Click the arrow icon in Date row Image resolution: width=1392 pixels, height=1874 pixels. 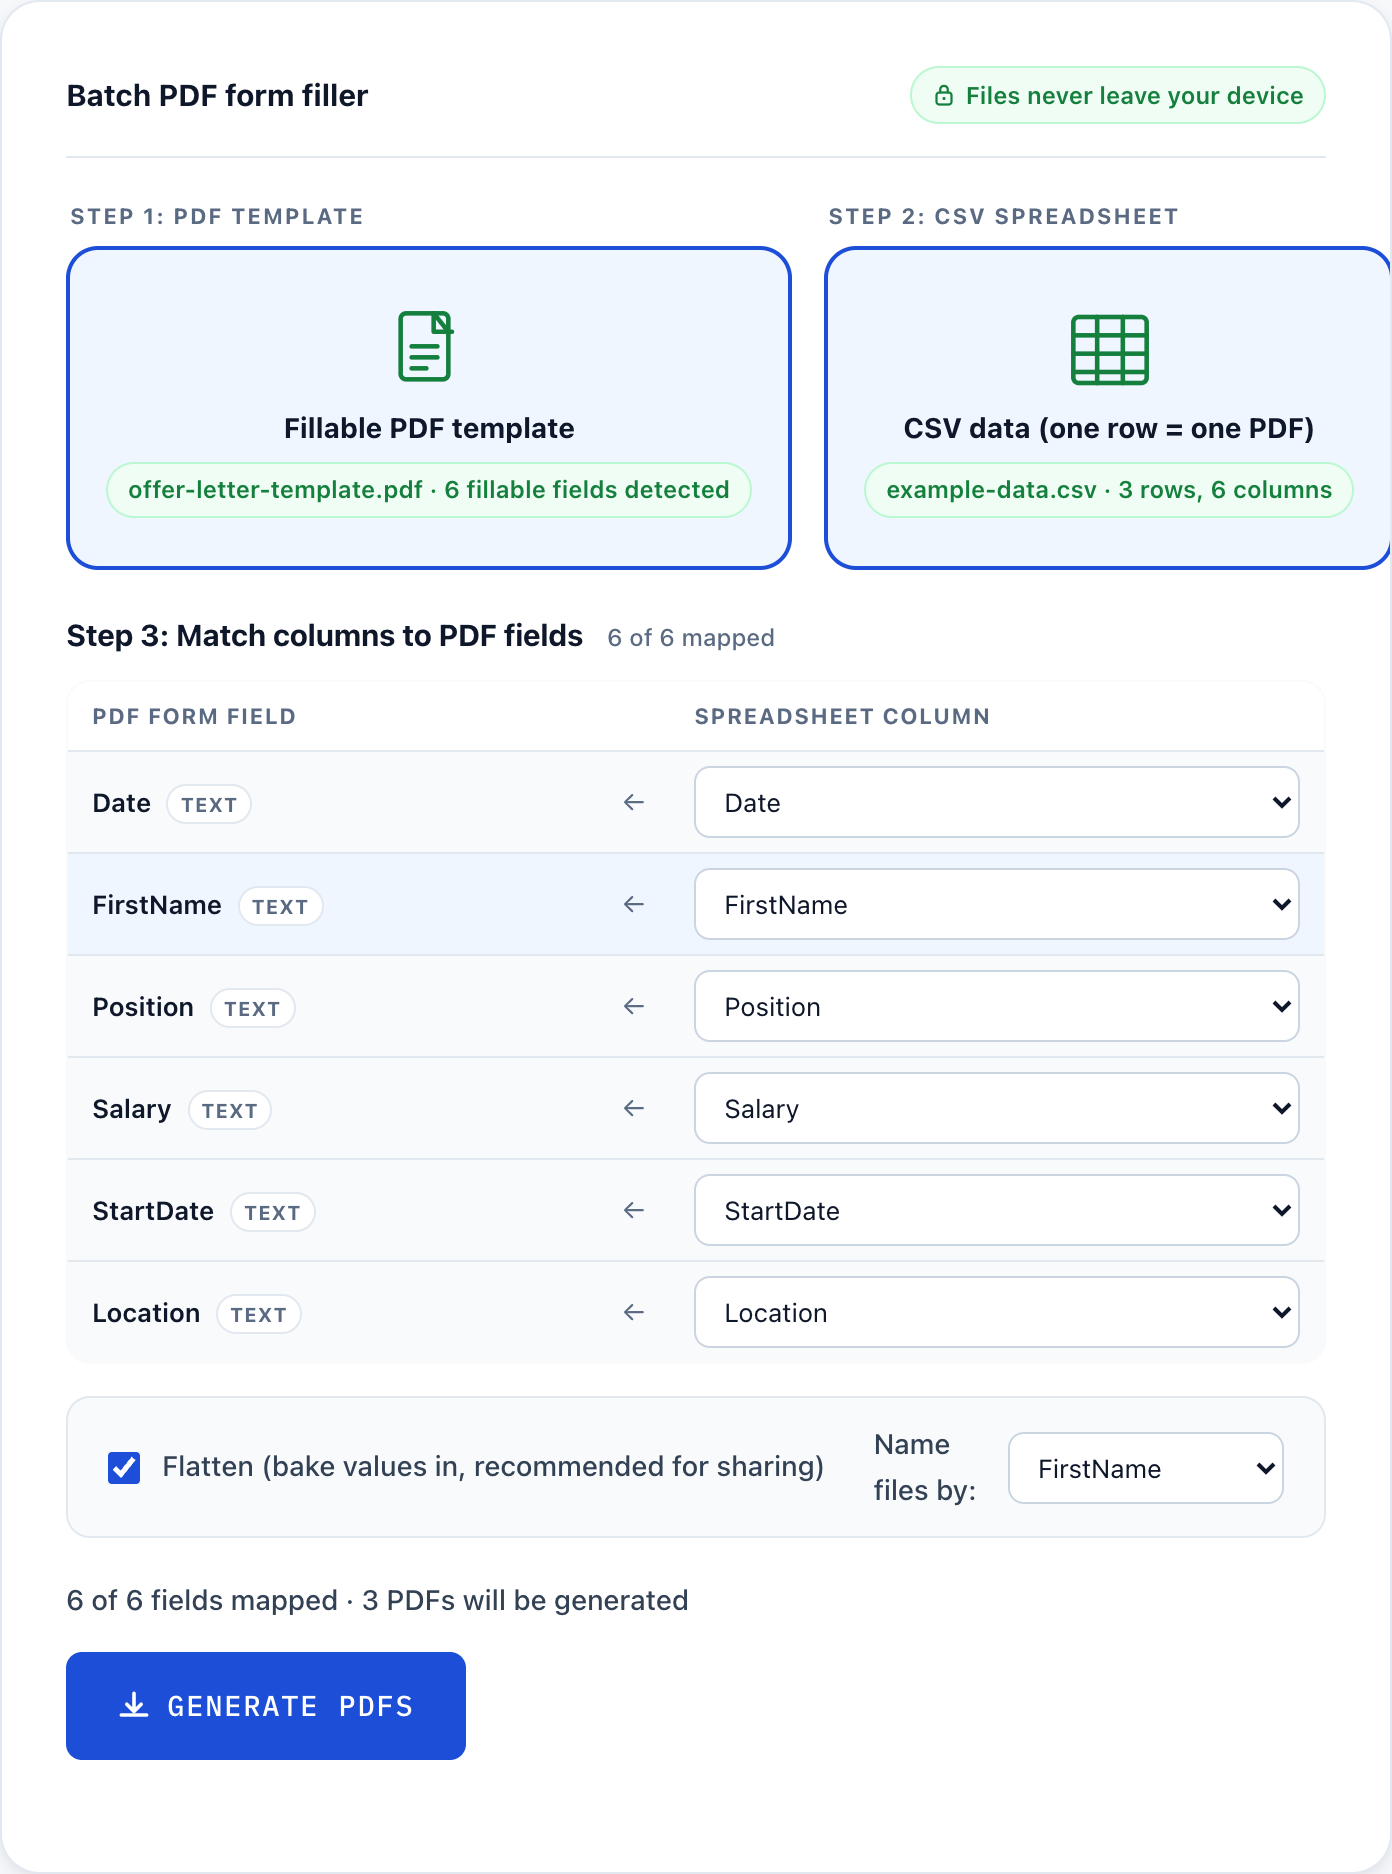(x=634, y=802)
